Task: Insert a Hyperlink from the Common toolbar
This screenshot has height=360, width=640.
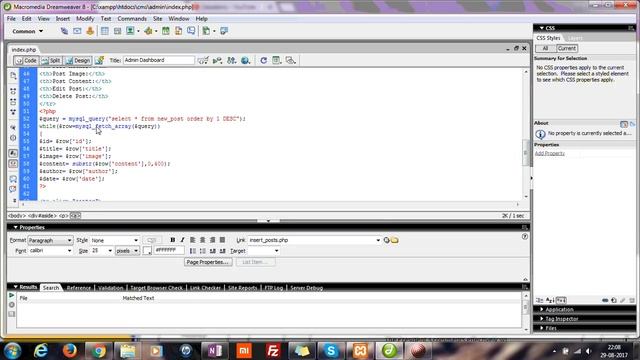Action: (64, 31)
